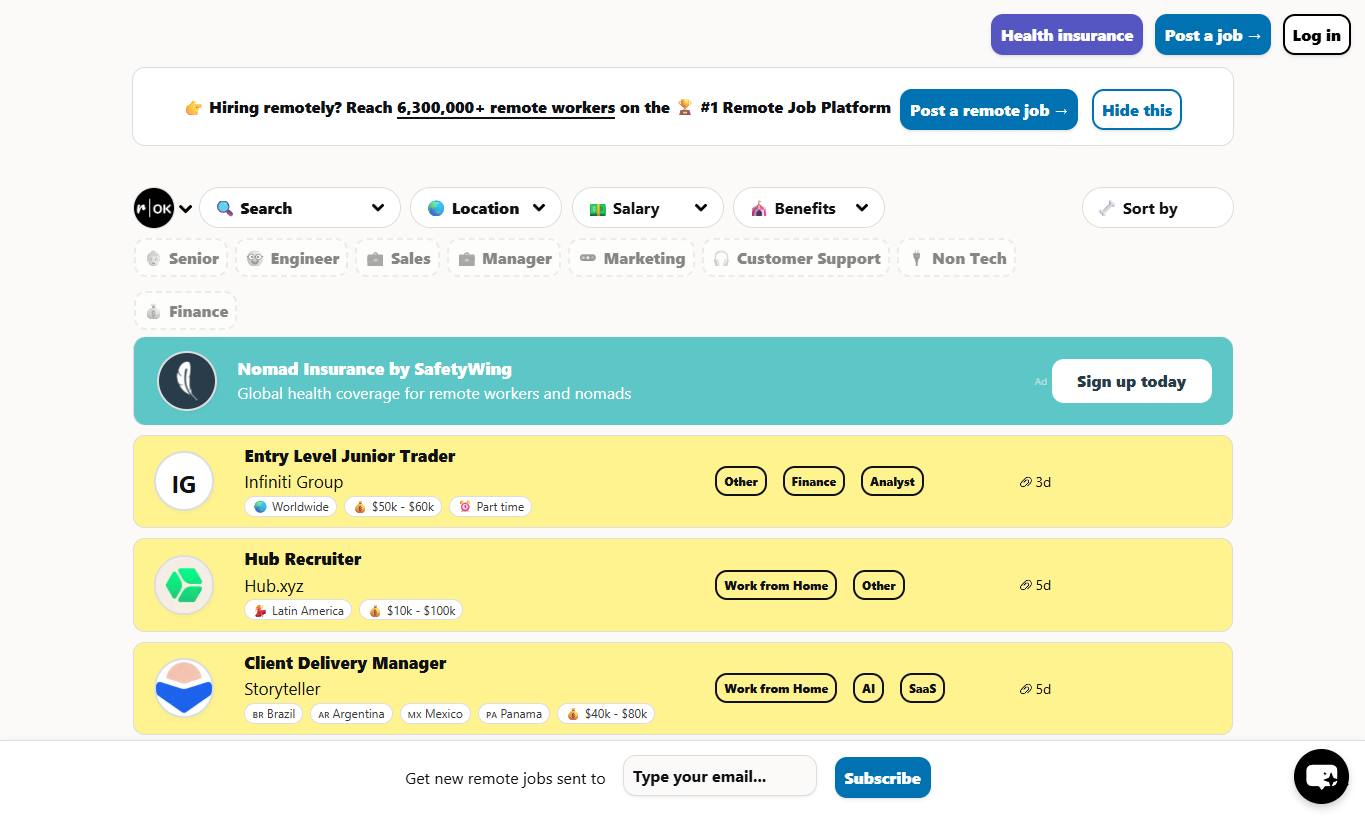
Task: Click the Health insurance button
Action: tap(1067, 35)
